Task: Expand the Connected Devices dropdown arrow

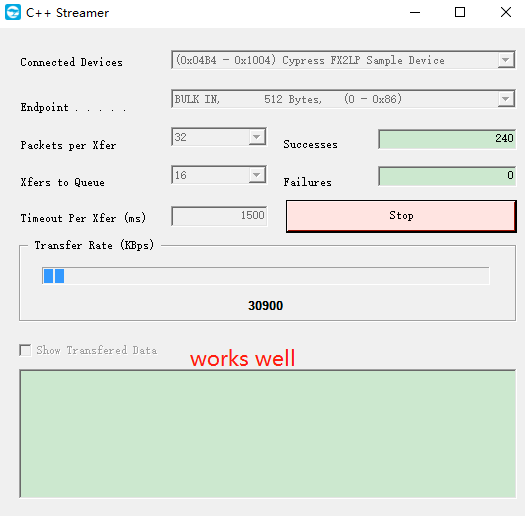Action: click(506, 60)
